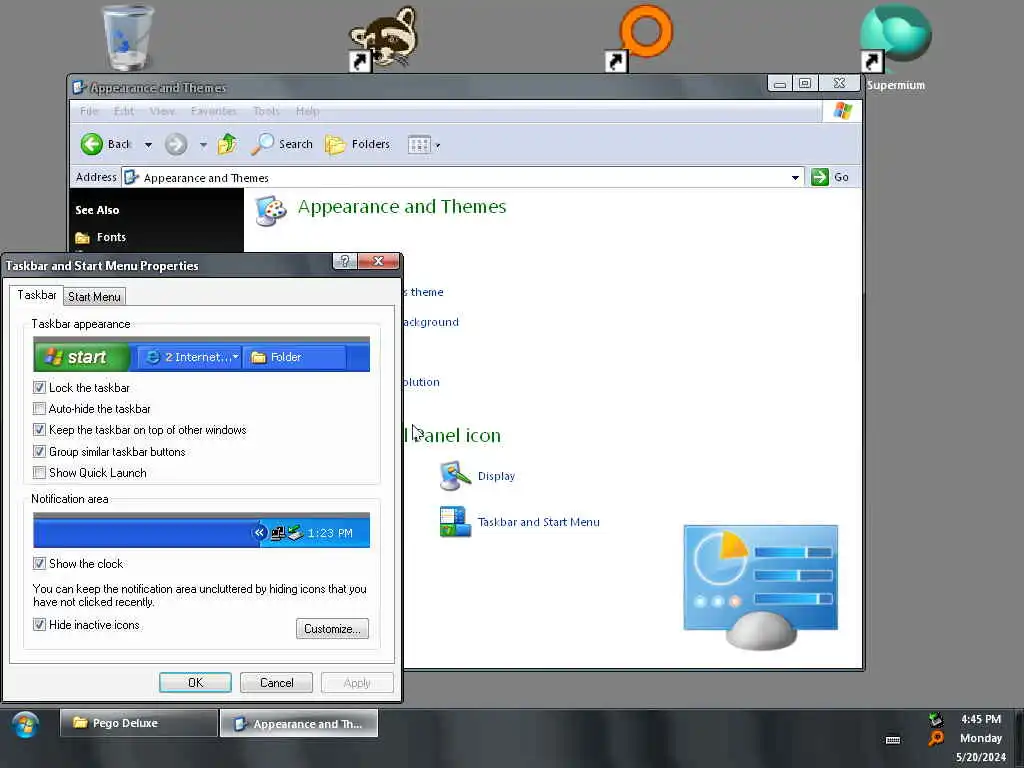
Task: Click the green Back arrow icon
Action: 92,144
